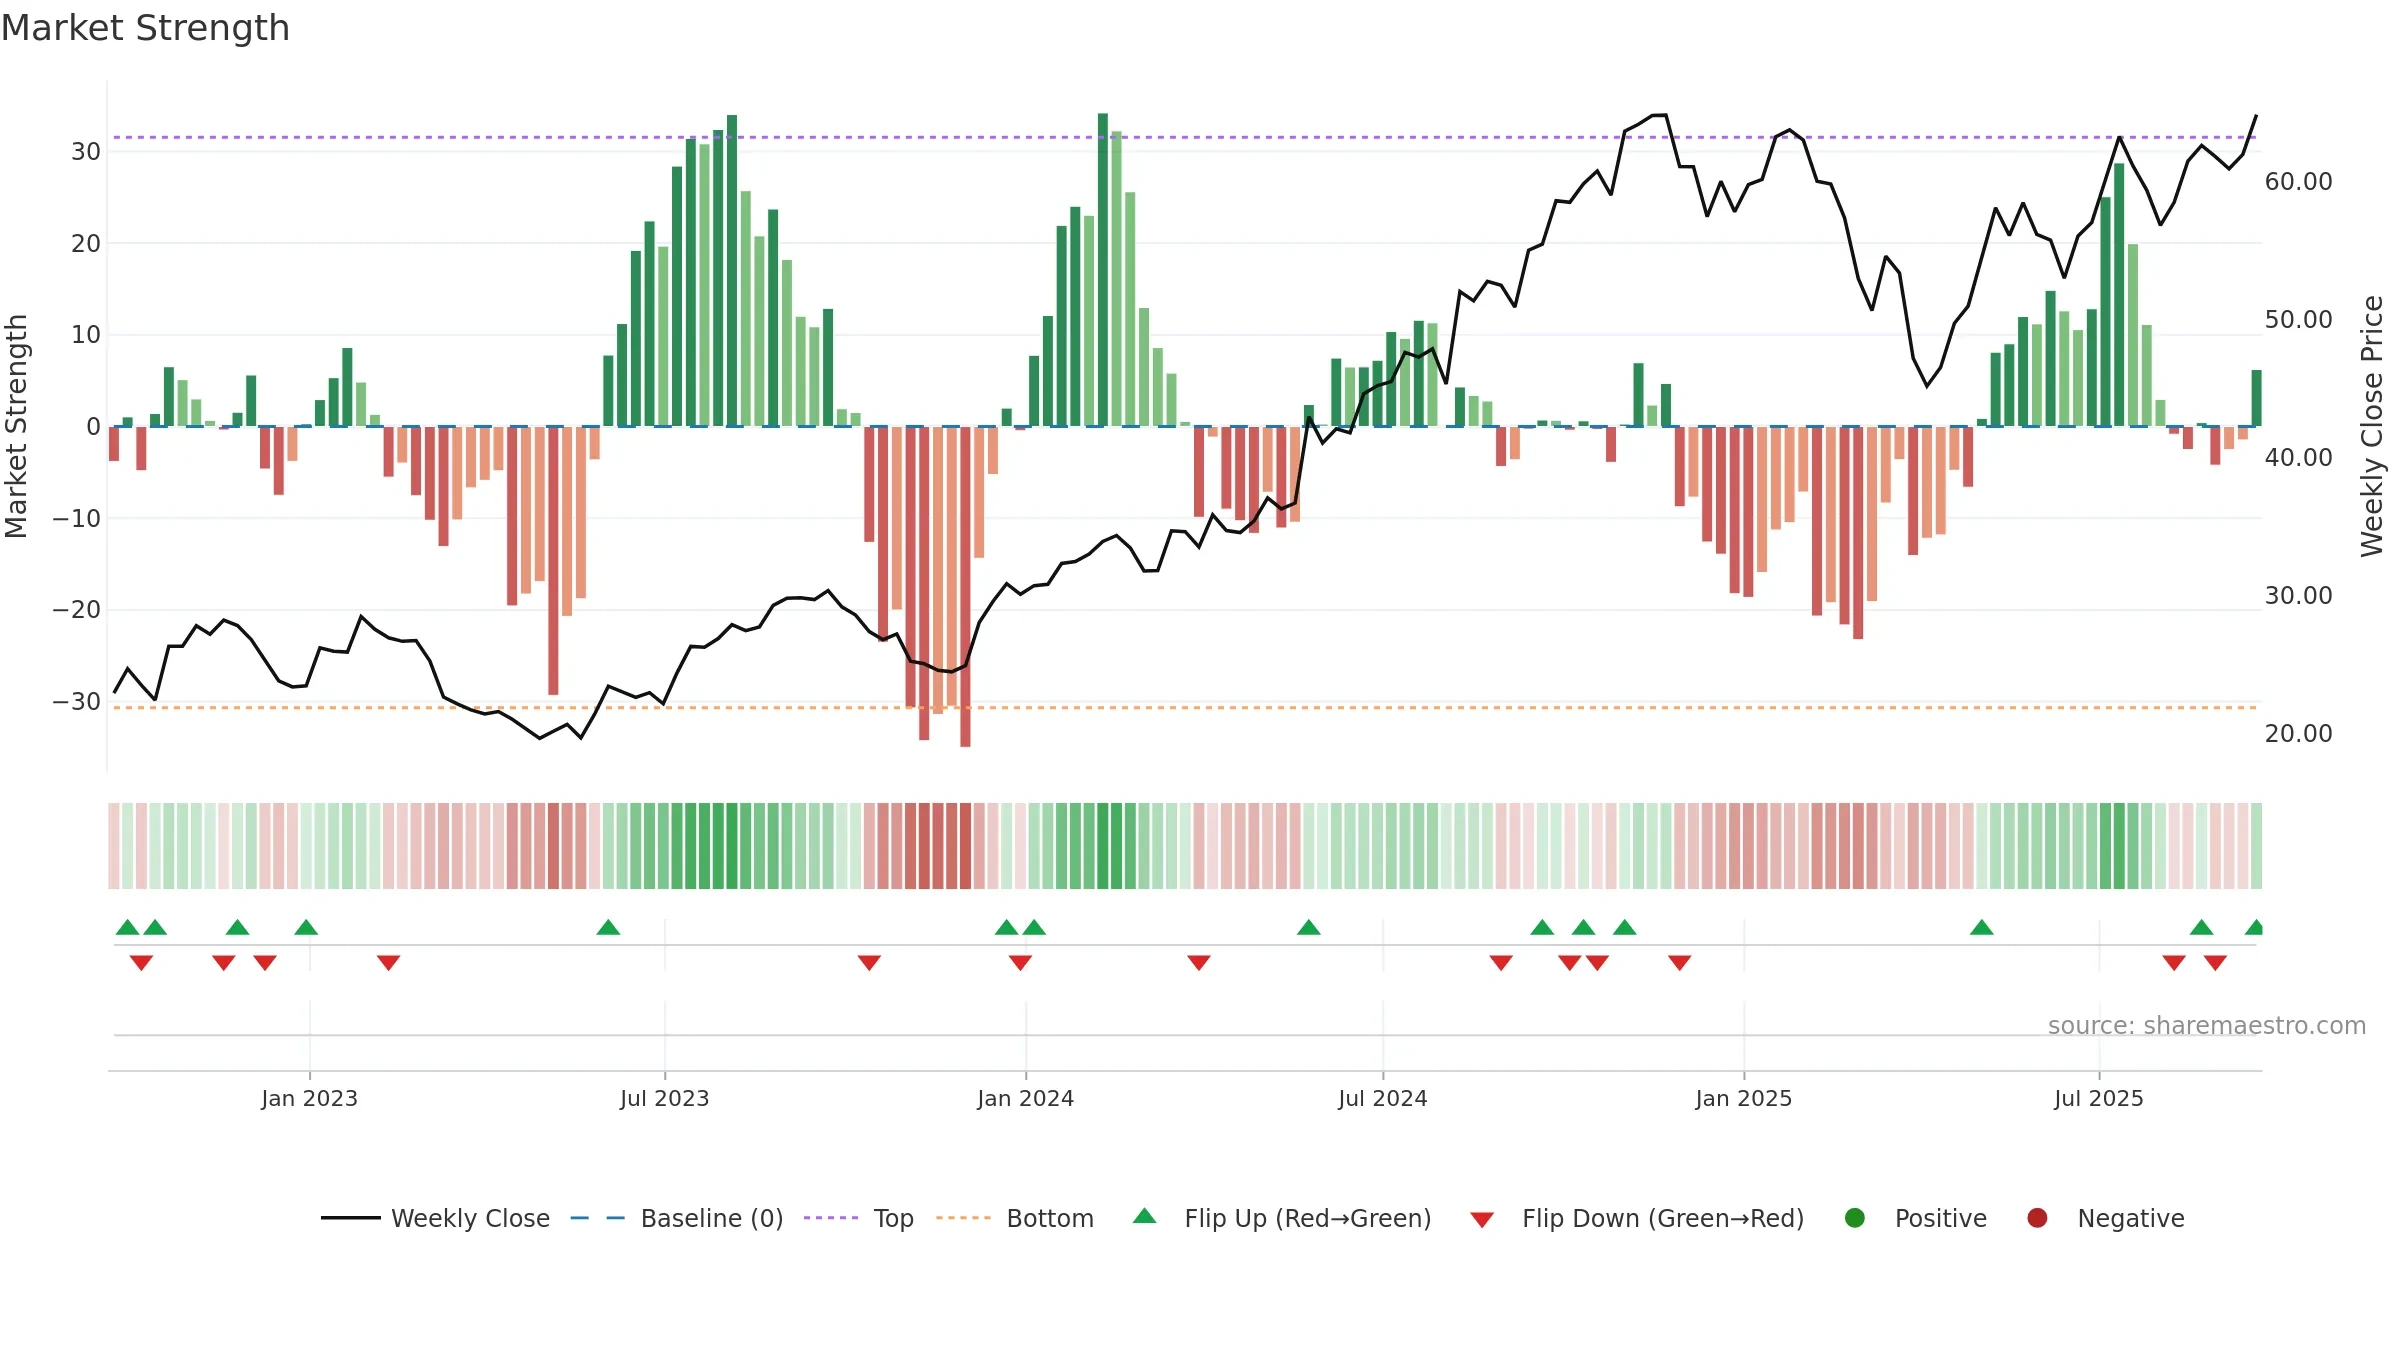This screenshot has height=1350, width=2400.
Task: Click the 60.00 price axis label
Action: (x=2298, y=182)
